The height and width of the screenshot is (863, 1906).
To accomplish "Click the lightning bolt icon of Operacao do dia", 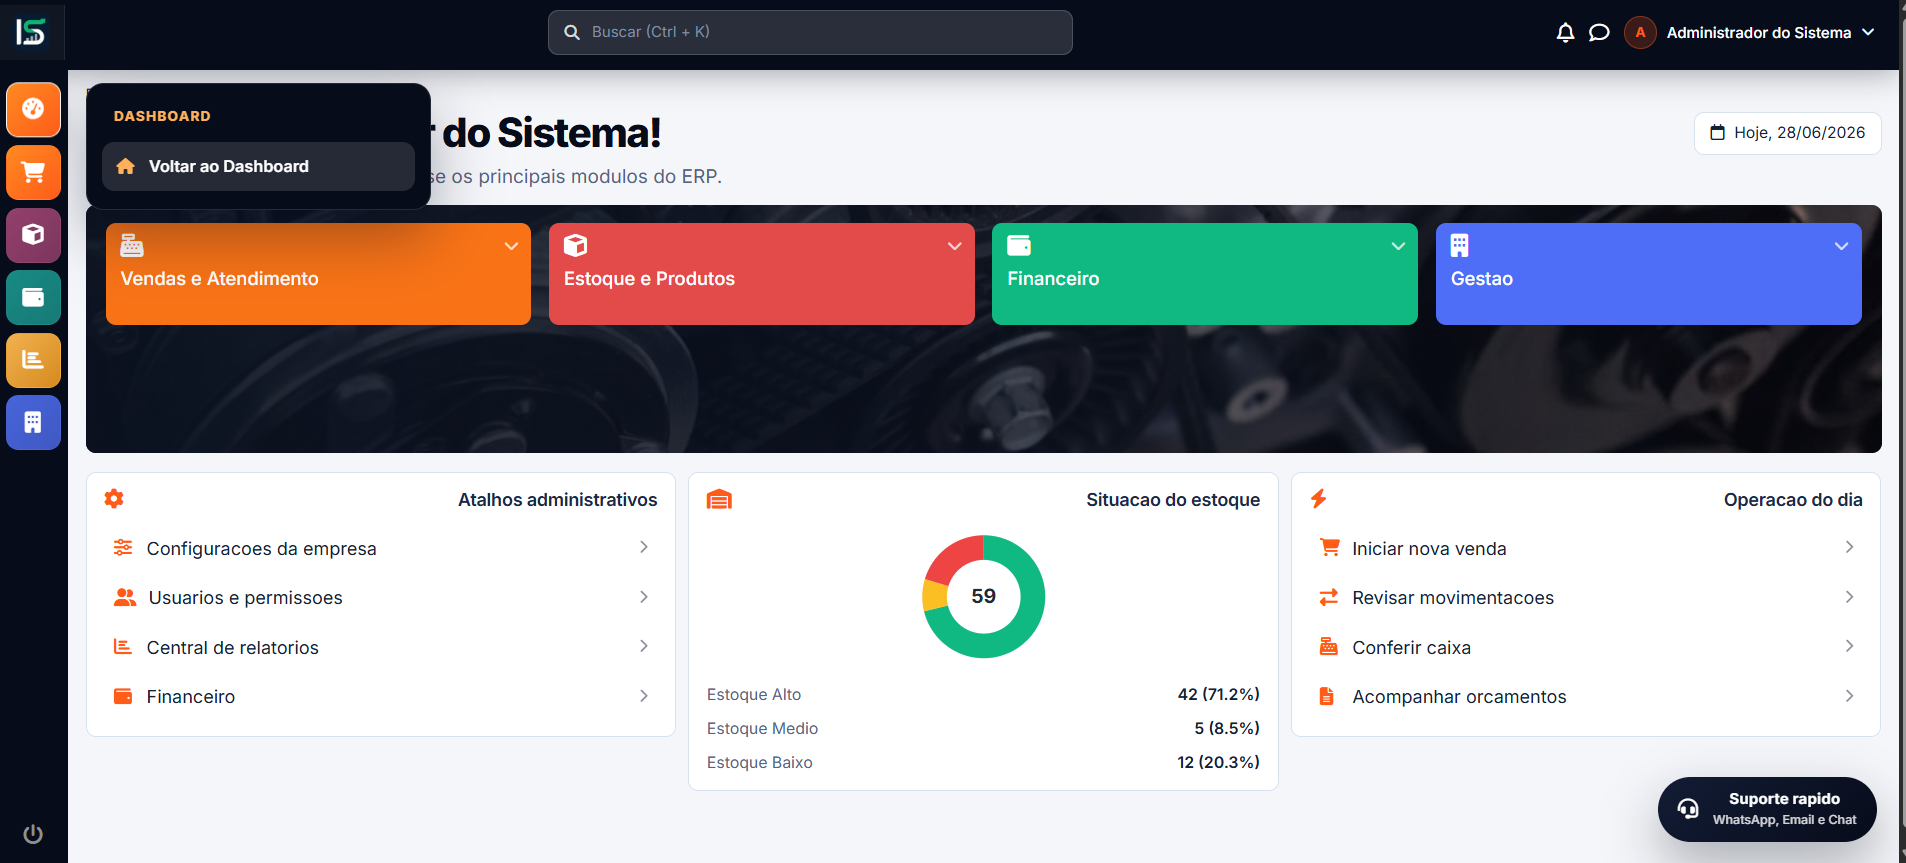I will pos(1319,498).
